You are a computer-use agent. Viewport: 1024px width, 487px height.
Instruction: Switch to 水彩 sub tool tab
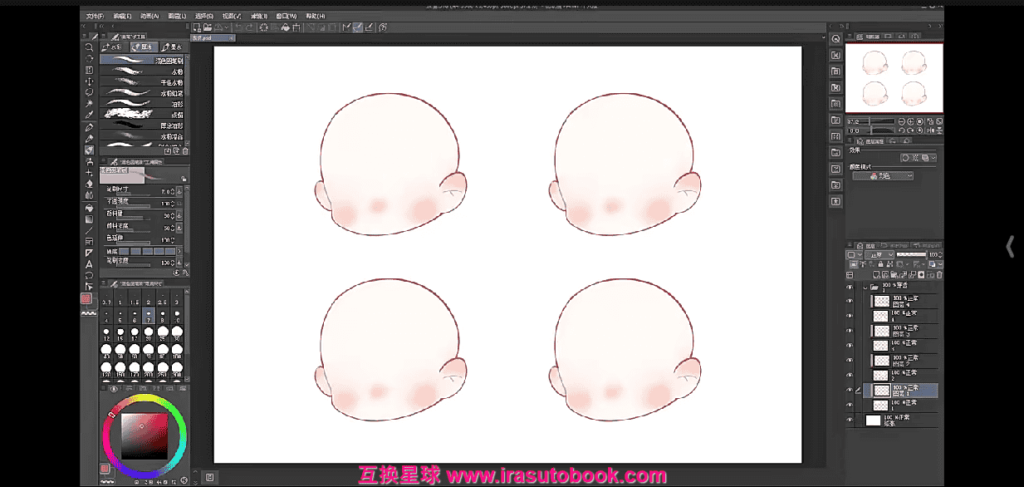tap(114, 46)
